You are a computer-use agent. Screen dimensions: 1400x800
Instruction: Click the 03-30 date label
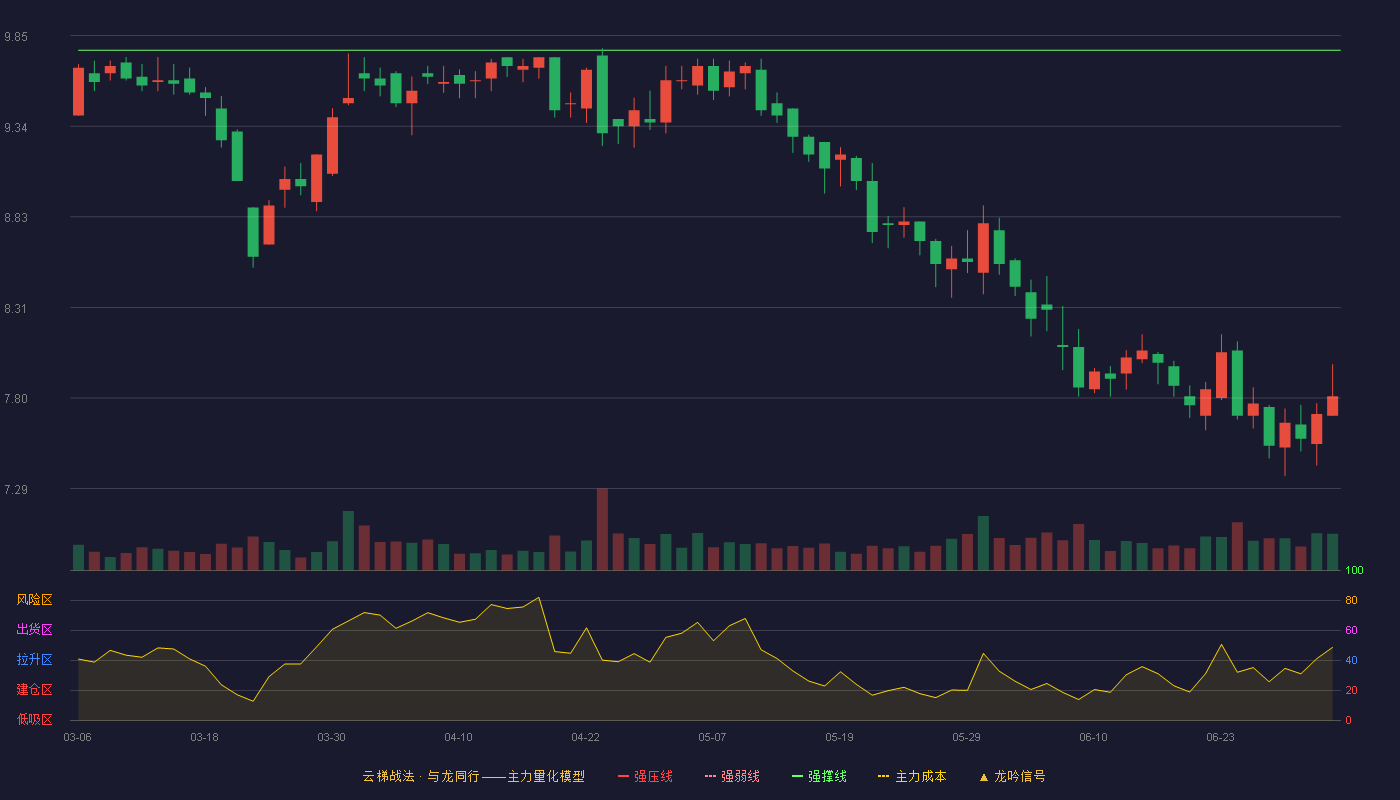pyautogui.click(x=331, y=737)
